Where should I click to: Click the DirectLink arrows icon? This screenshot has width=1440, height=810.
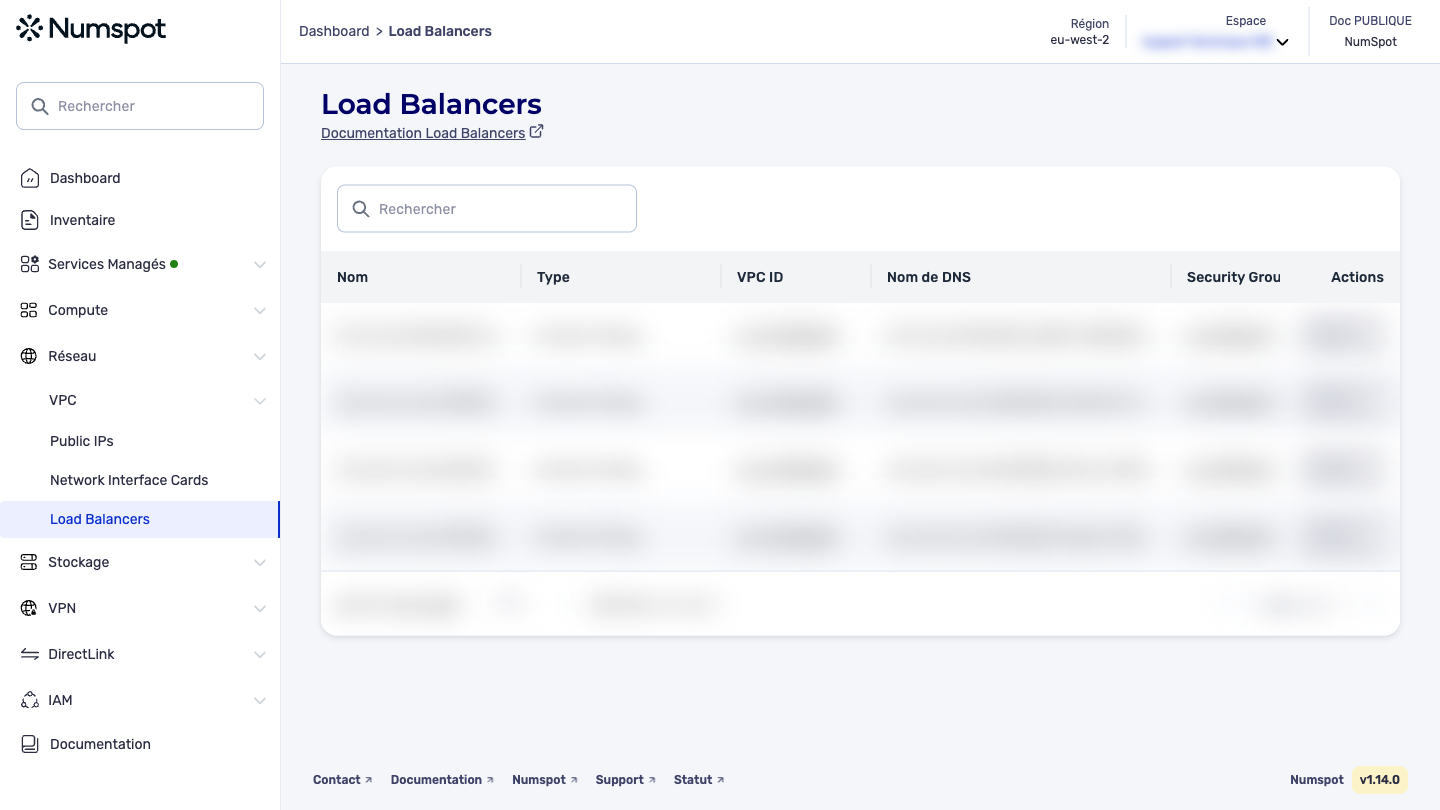click(x=29, y=654)
